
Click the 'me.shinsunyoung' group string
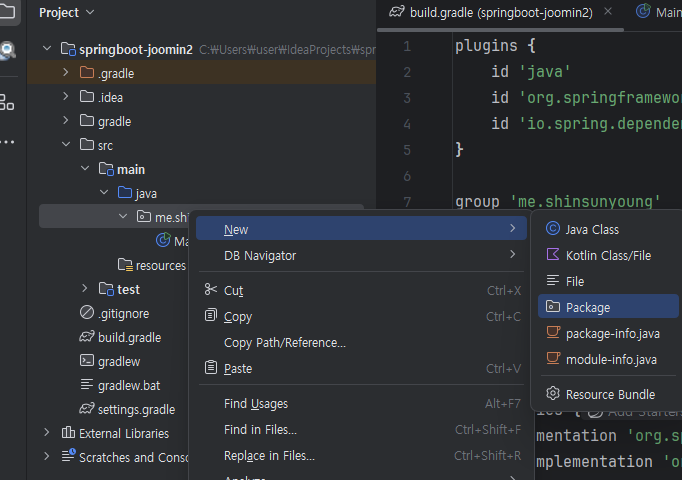coord(585,202)
